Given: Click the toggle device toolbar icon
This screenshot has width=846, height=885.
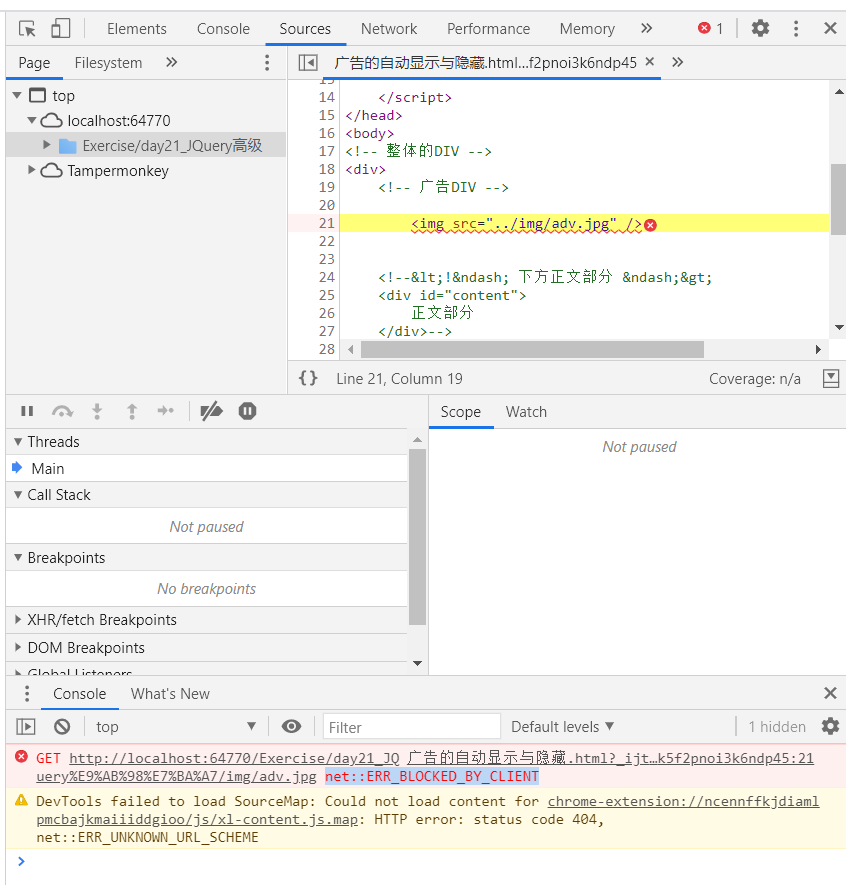Looking at the screenshot, I should tap(60, 28).
